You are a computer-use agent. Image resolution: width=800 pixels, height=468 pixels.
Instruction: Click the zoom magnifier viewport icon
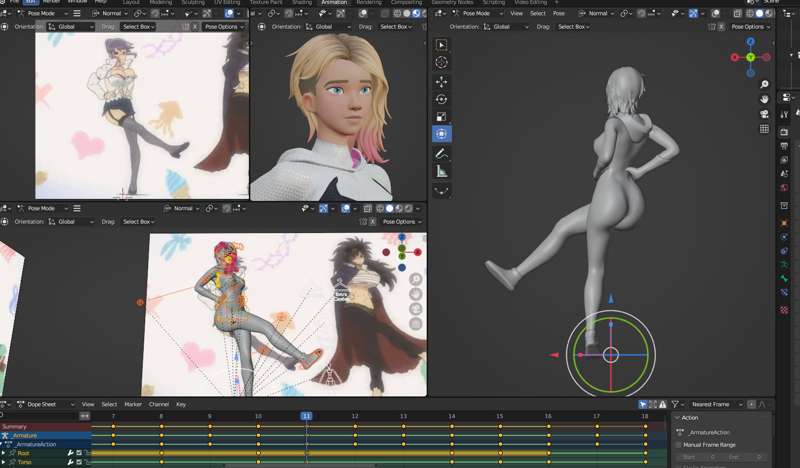click(764, 84)
